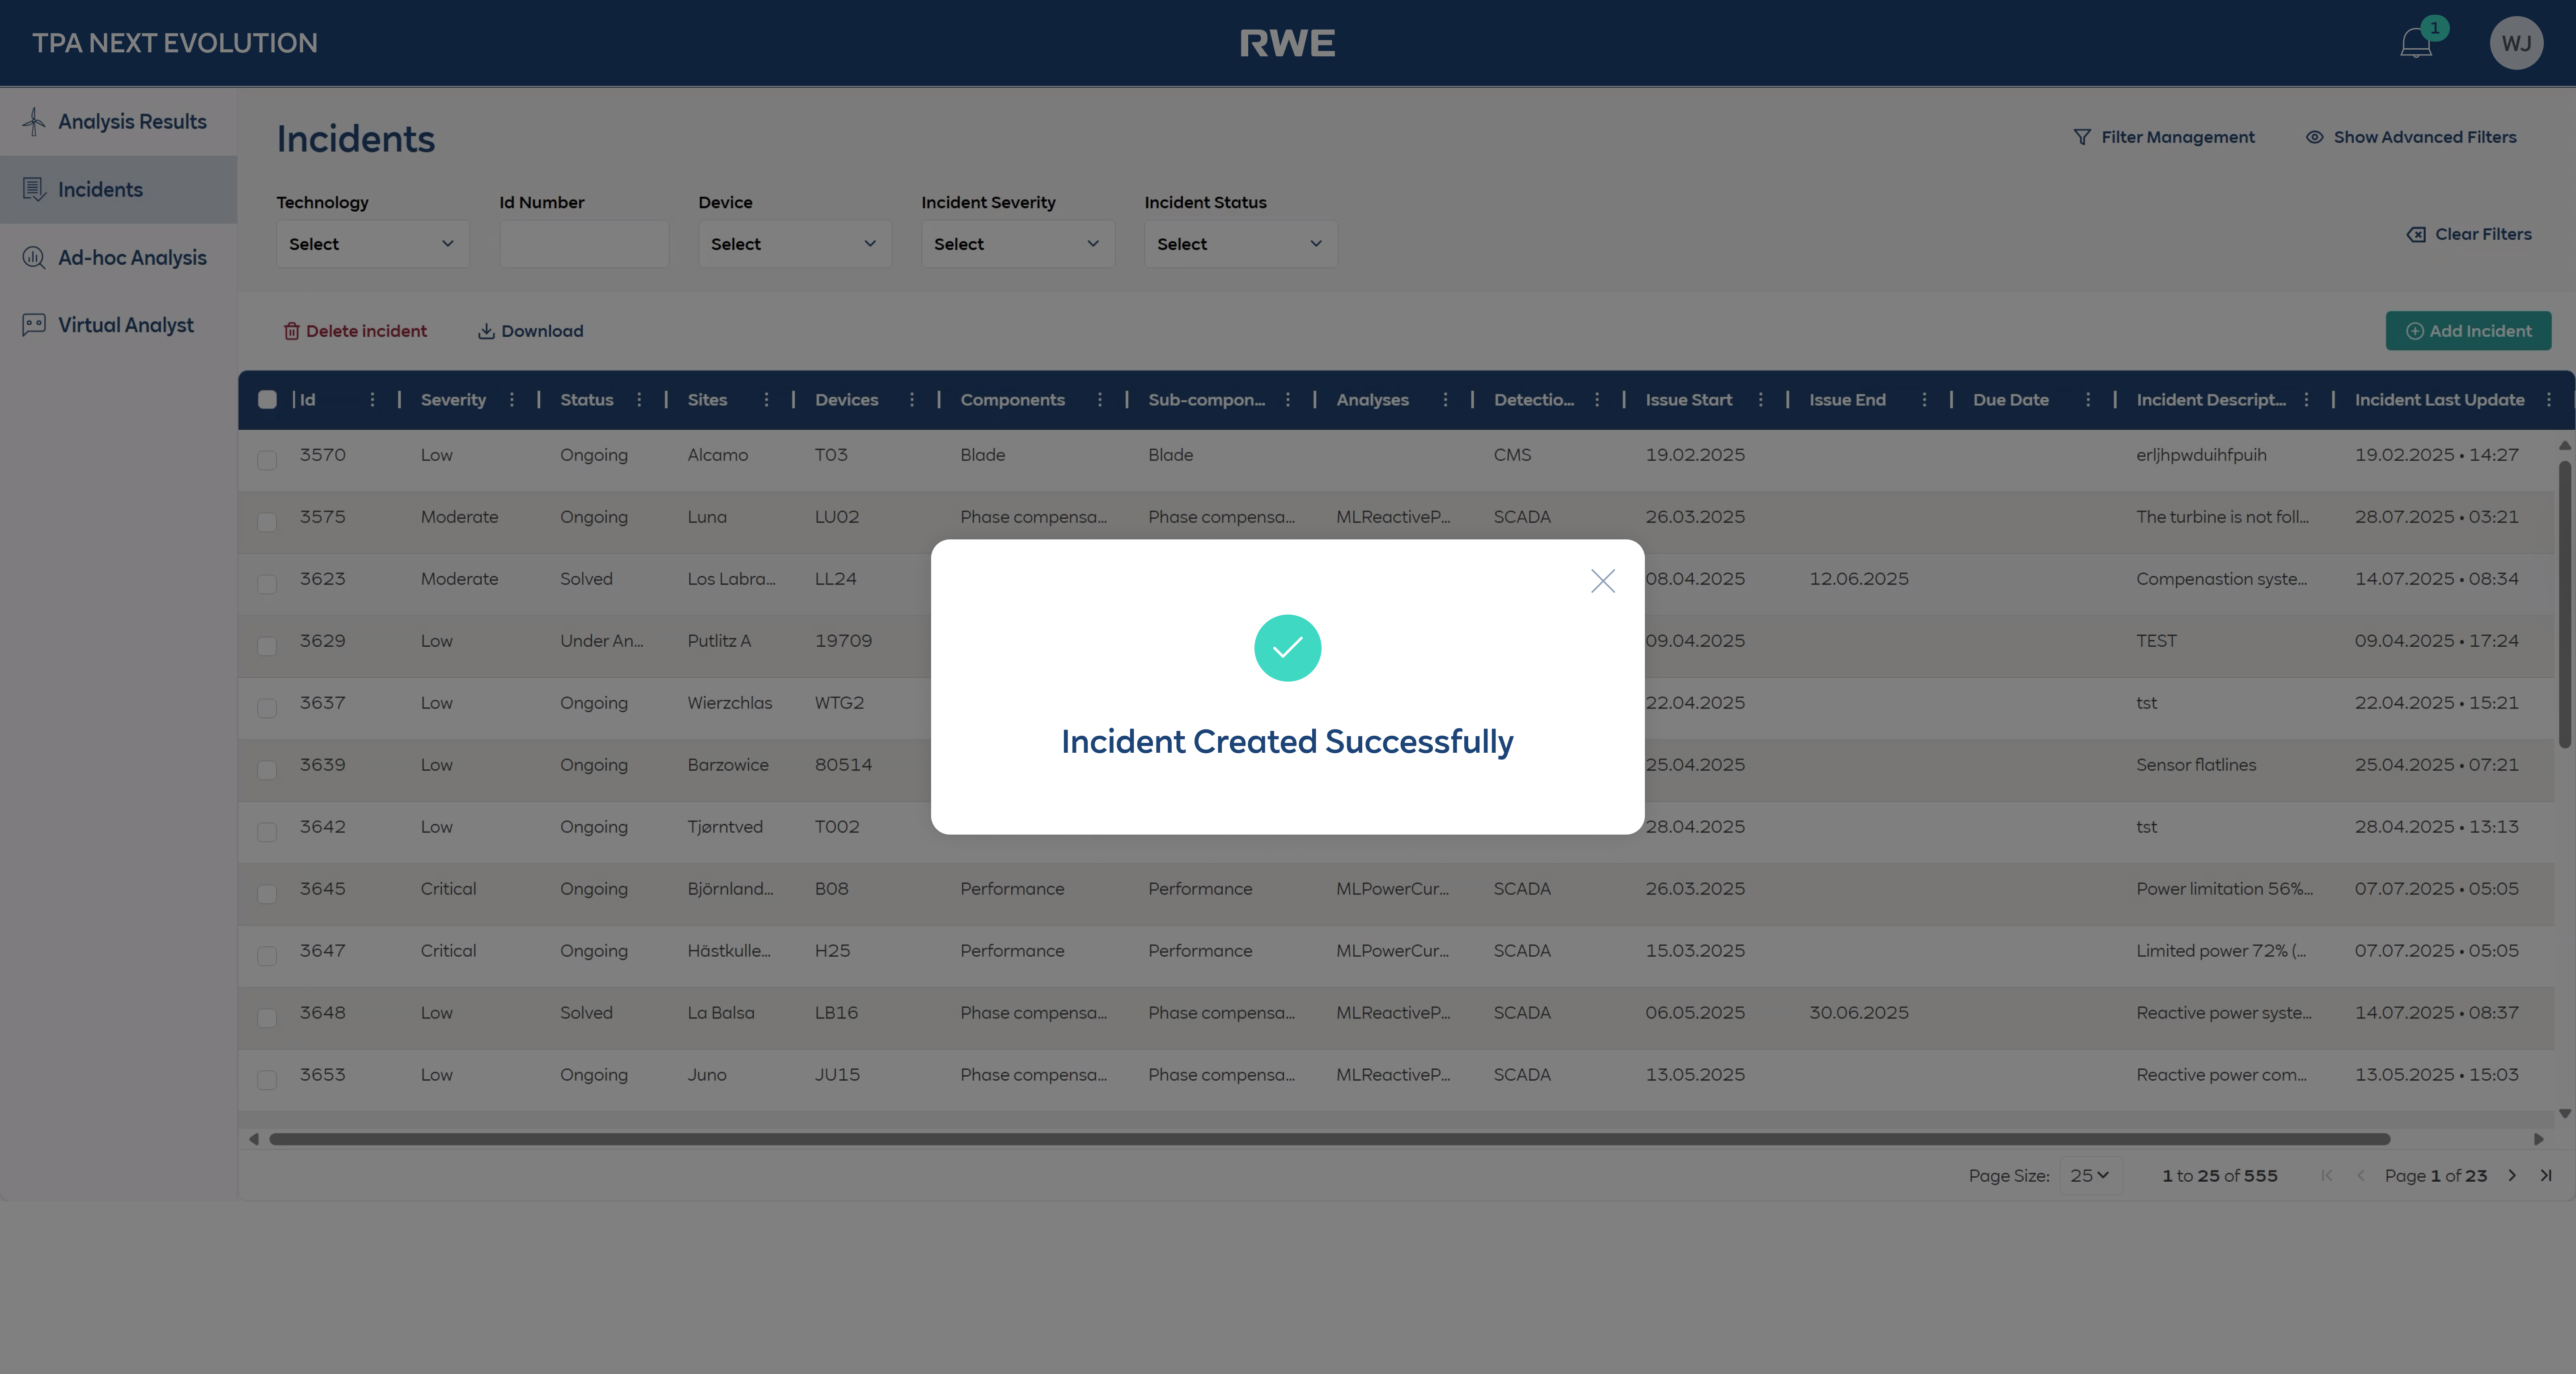Viewport: 2576px width, 1374px height.
Task: Open the Devices column menu dots
Action: click(x=911, y=400)
